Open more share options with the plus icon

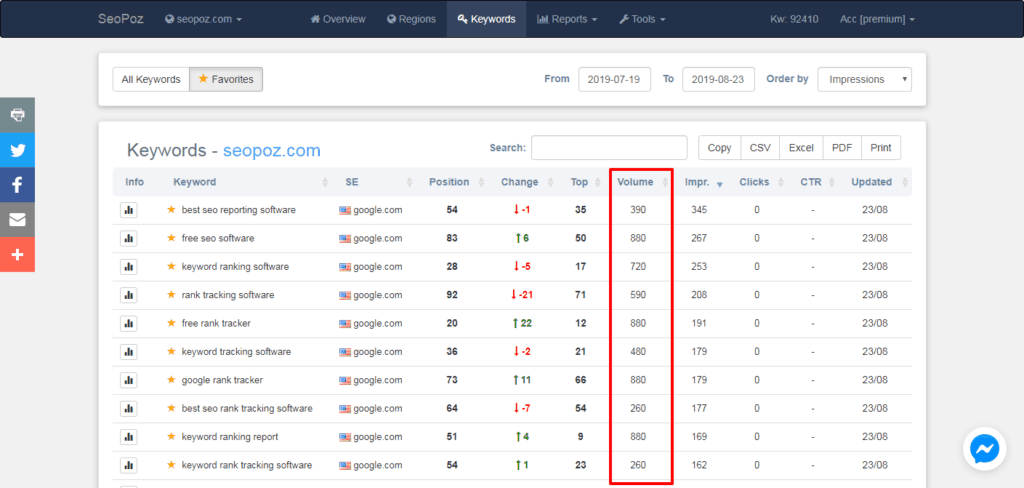(17, 254)
